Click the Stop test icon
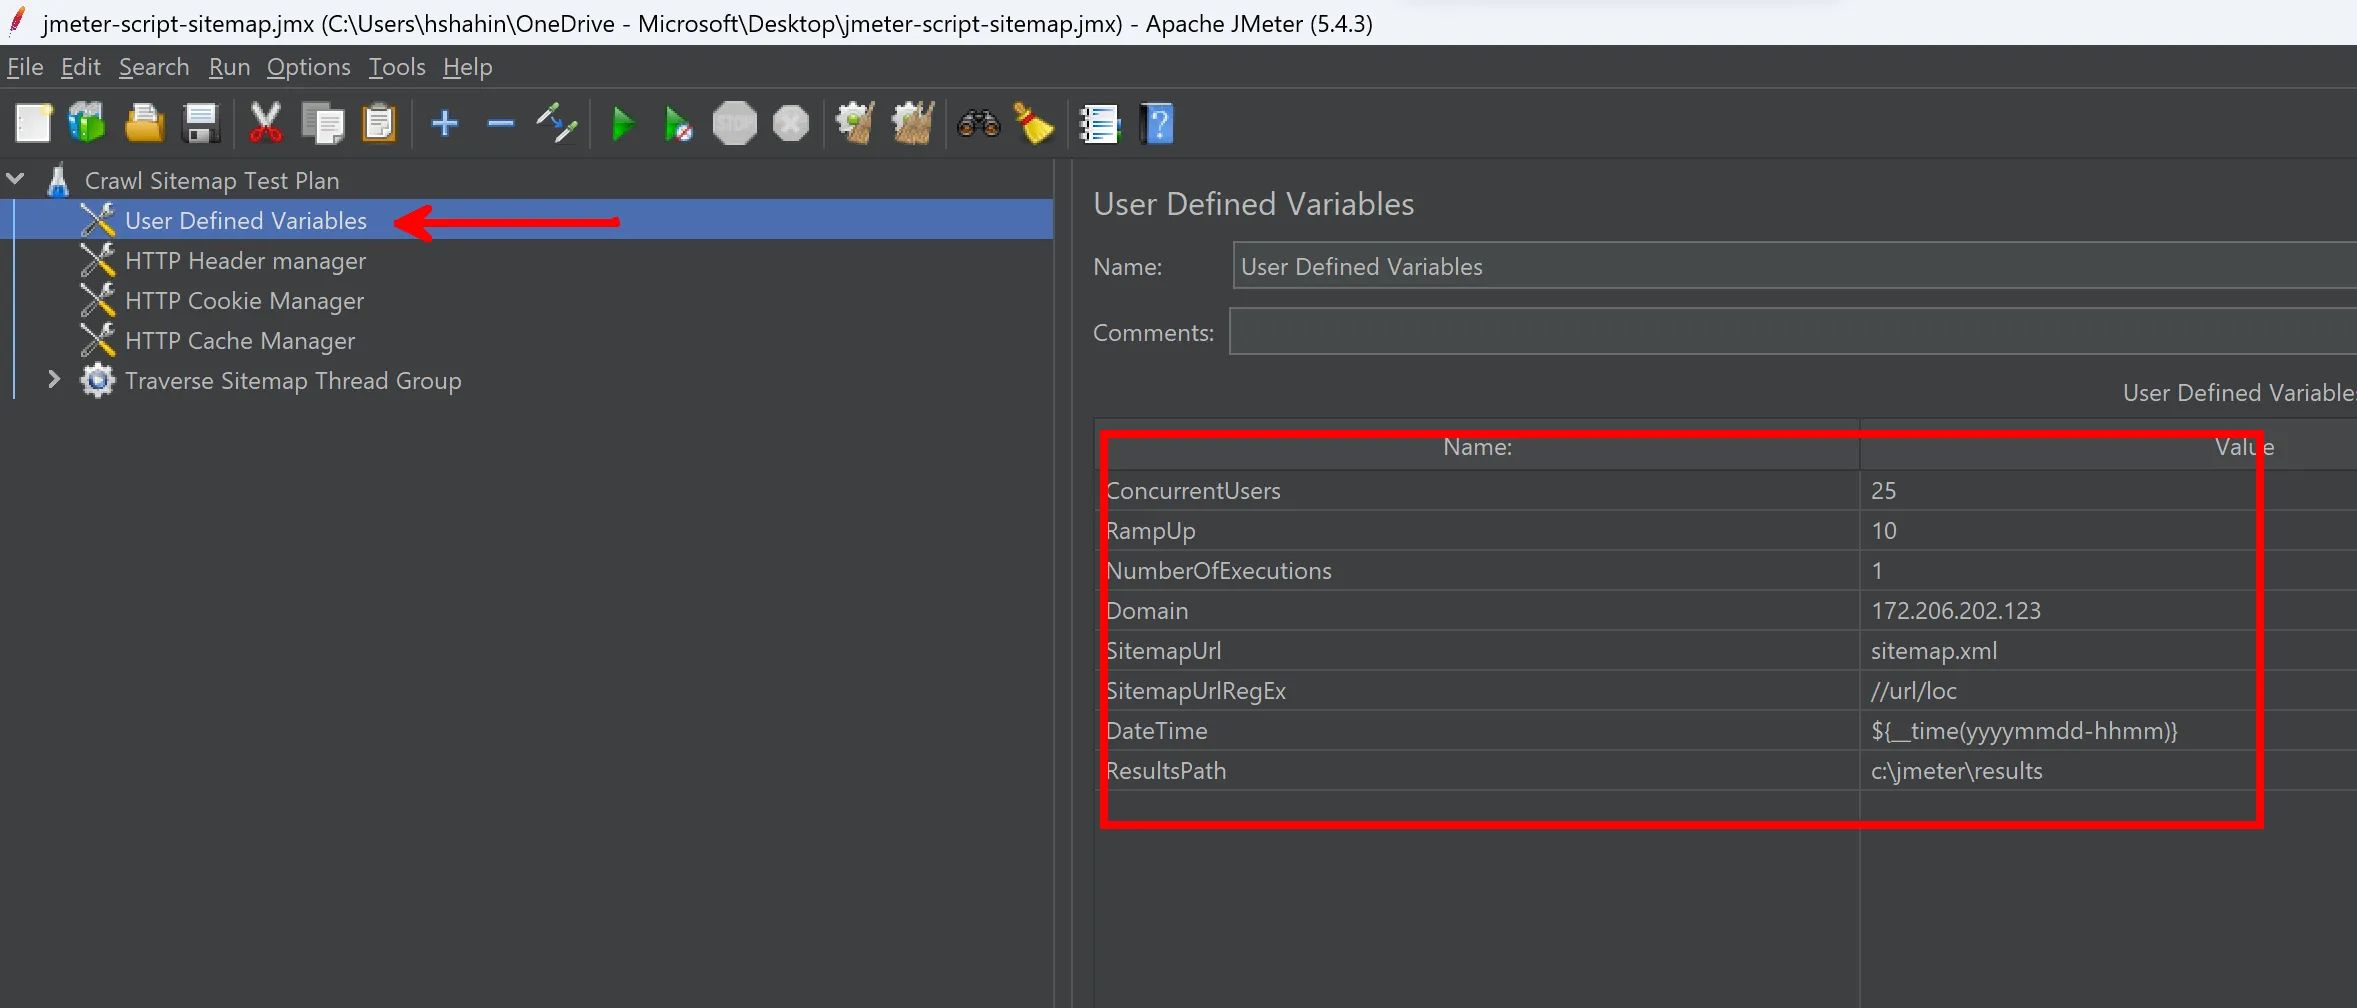 pos(735,124)
